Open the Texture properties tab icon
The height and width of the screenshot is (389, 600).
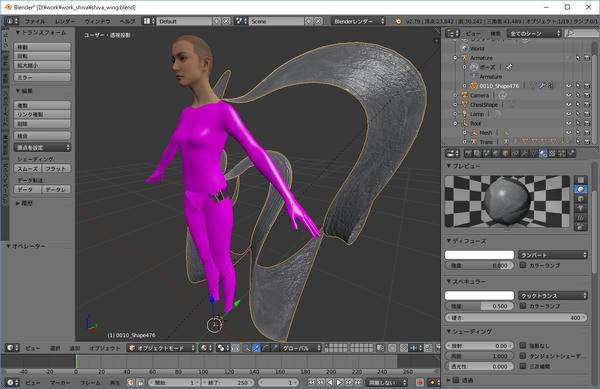[553, 153]
